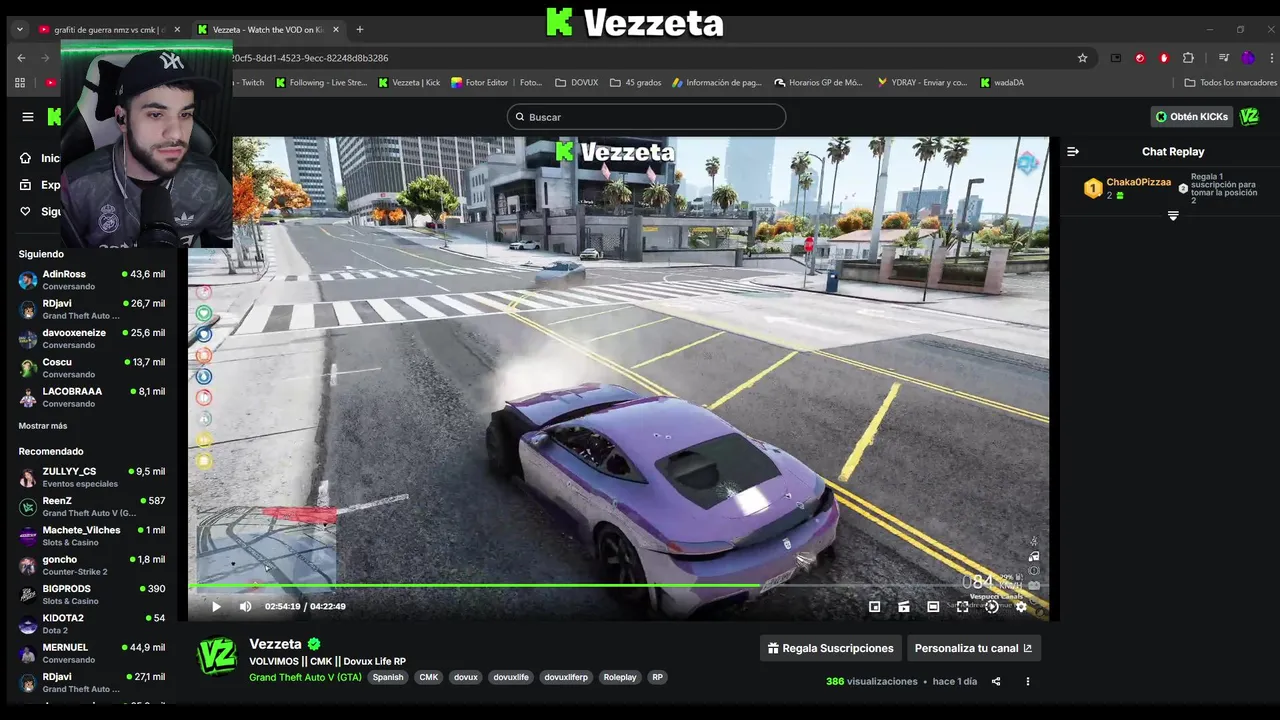Select the Vezzeta Watch the VOD tab
The height and width of the screenshot is (720, 1280).
coord(266,30)
